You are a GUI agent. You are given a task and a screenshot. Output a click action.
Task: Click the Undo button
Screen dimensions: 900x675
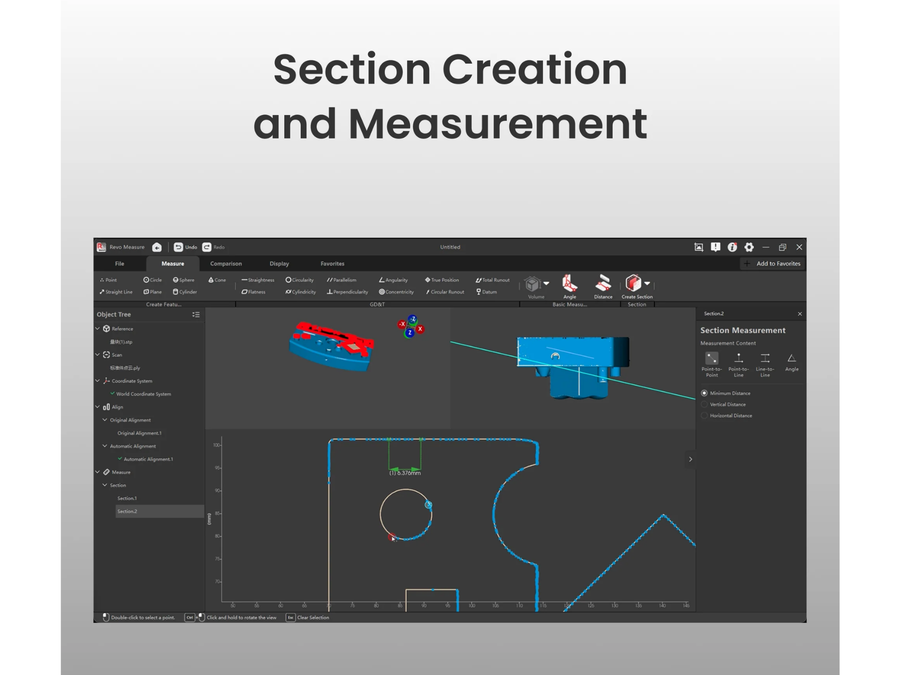185,247
